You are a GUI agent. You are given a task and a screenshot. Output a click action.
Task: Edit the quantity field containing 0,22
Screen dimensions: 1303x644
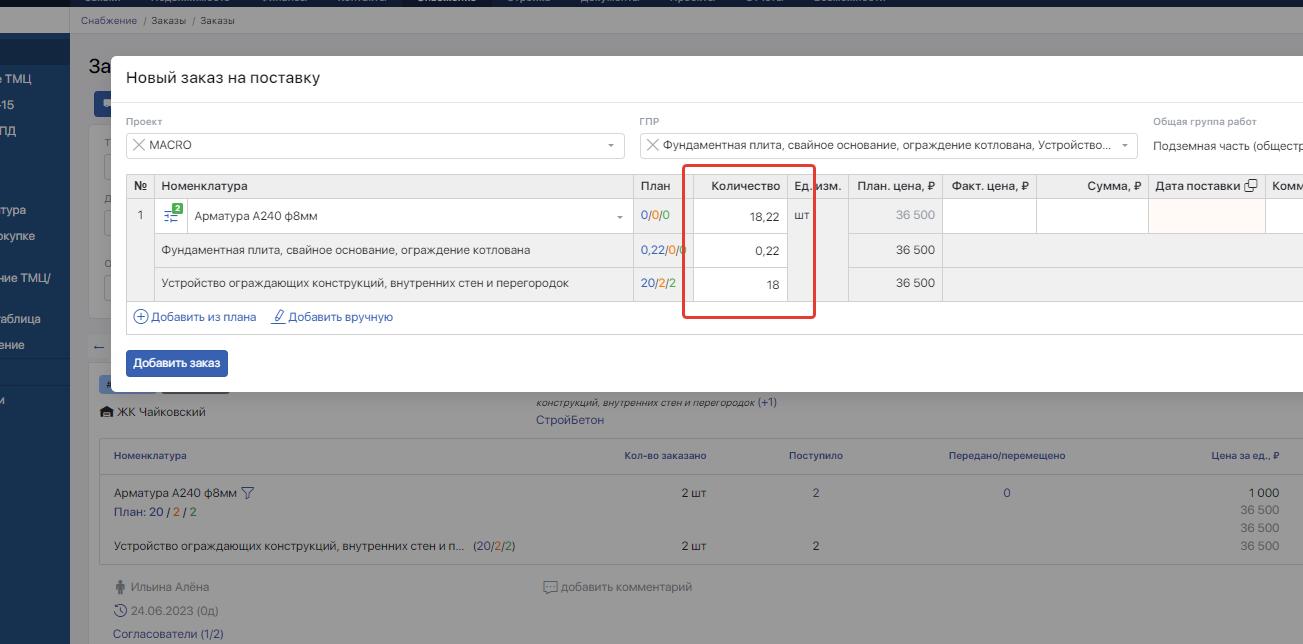click(740, 251)
